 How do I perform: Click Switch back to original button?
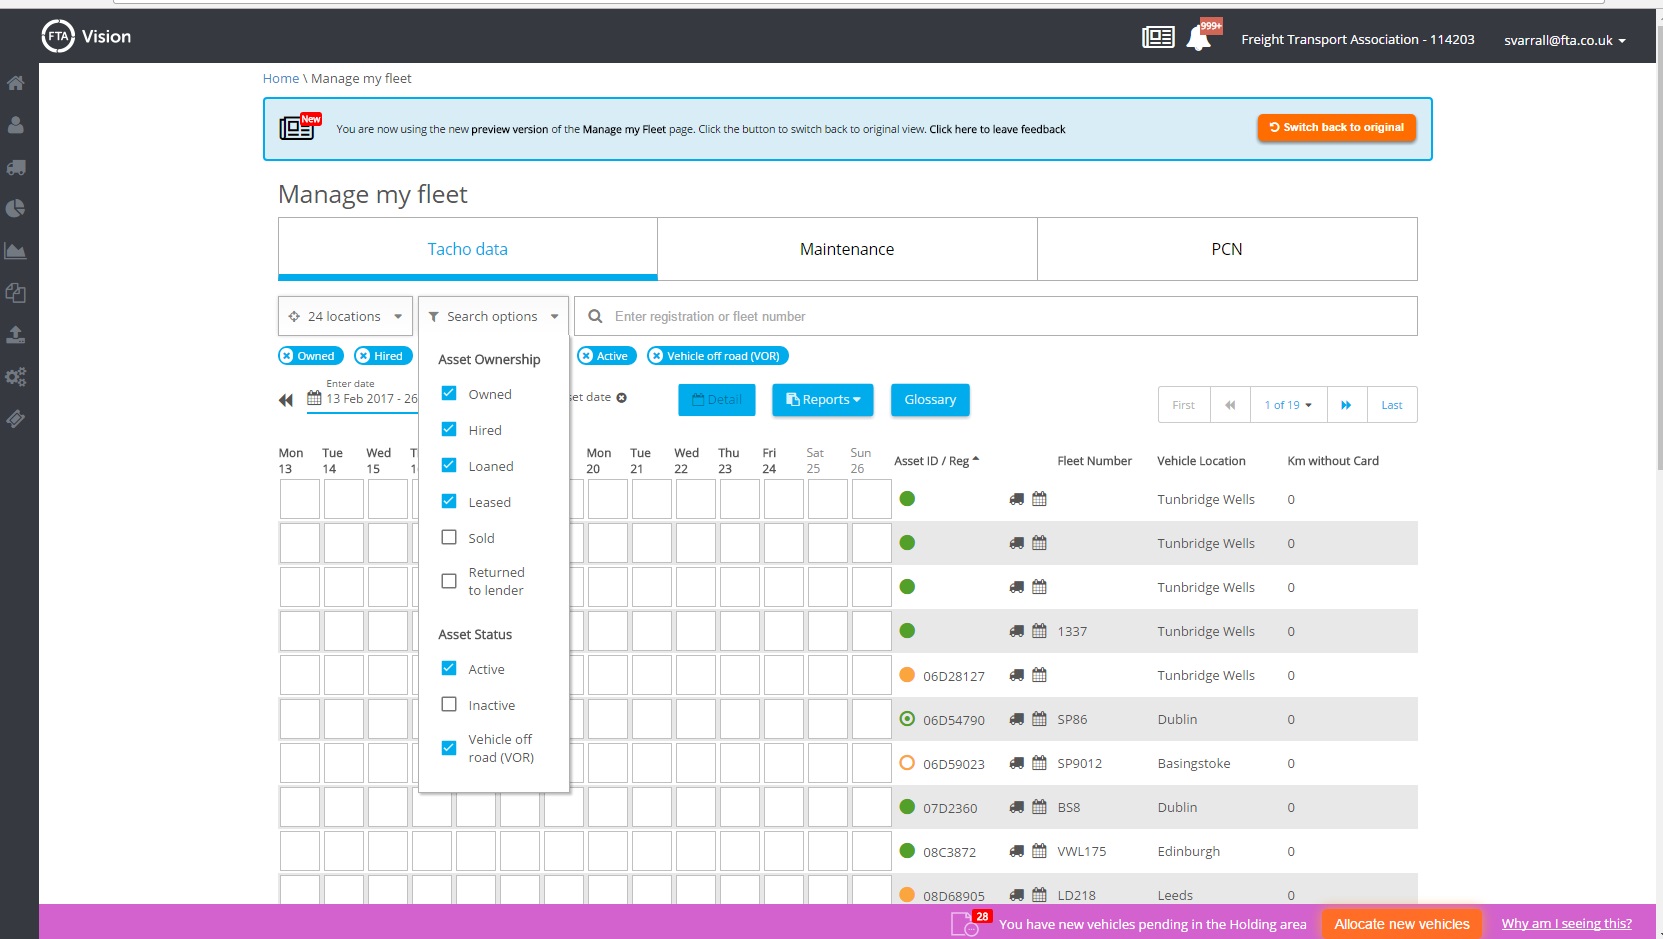tap(1336, 128)
